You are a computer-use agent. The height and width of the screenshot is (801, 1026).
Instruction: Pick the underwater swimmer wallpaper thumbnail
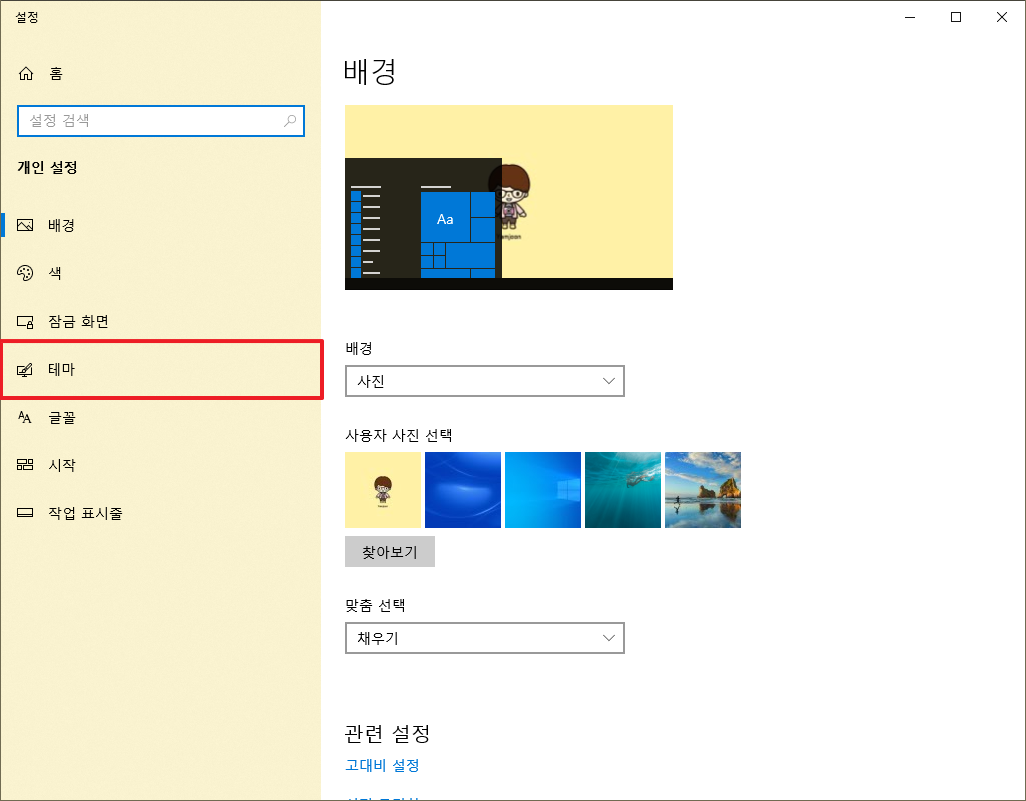623,490
